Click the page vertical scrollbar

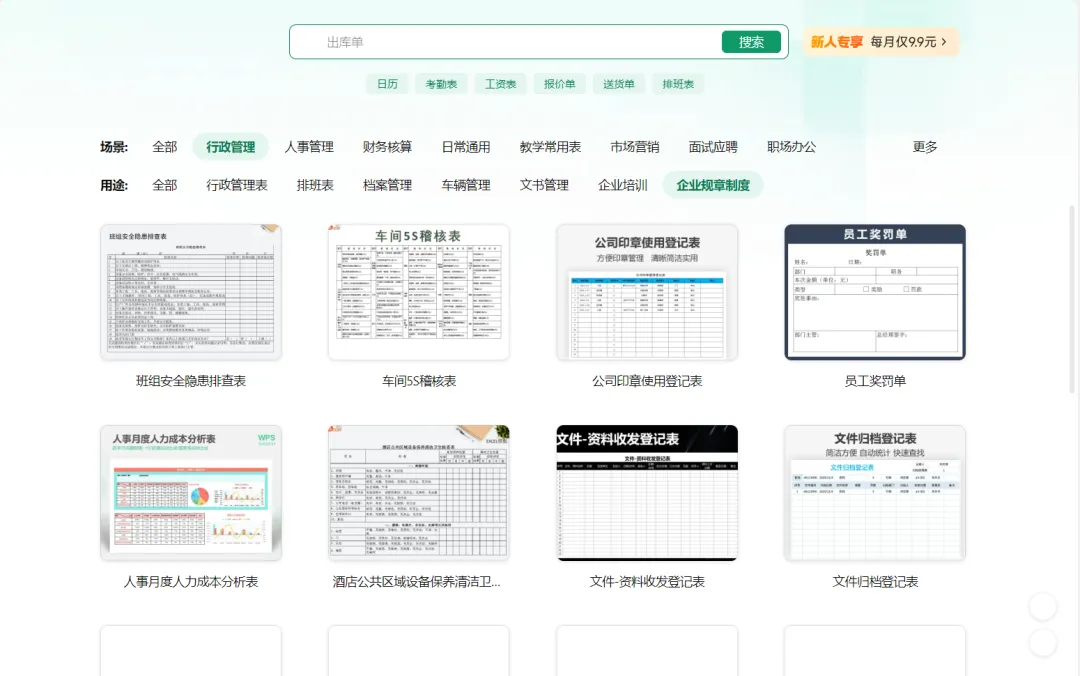[x=1072, y=299]
